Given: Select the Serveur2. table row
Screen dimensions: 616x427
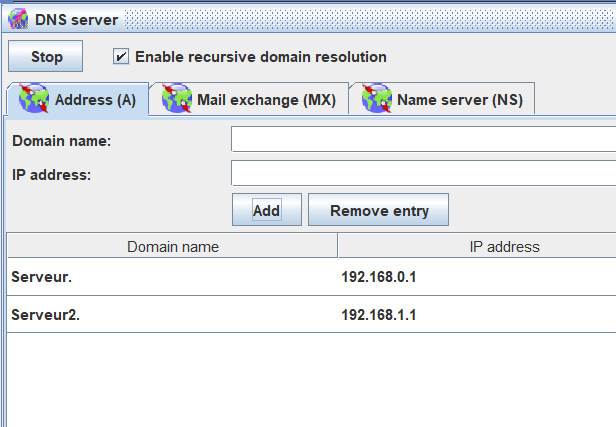Looking at the screenshot, I should 170,314.
